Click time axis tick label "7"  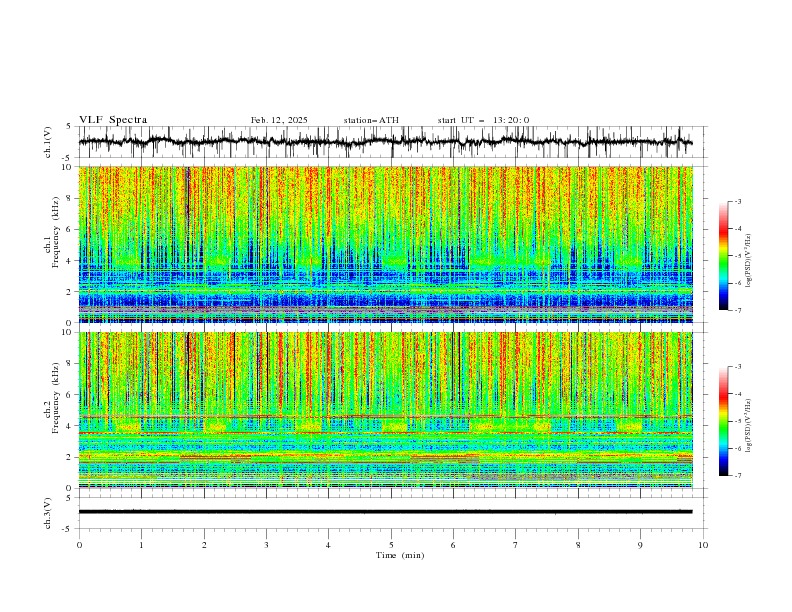[516, 545]
